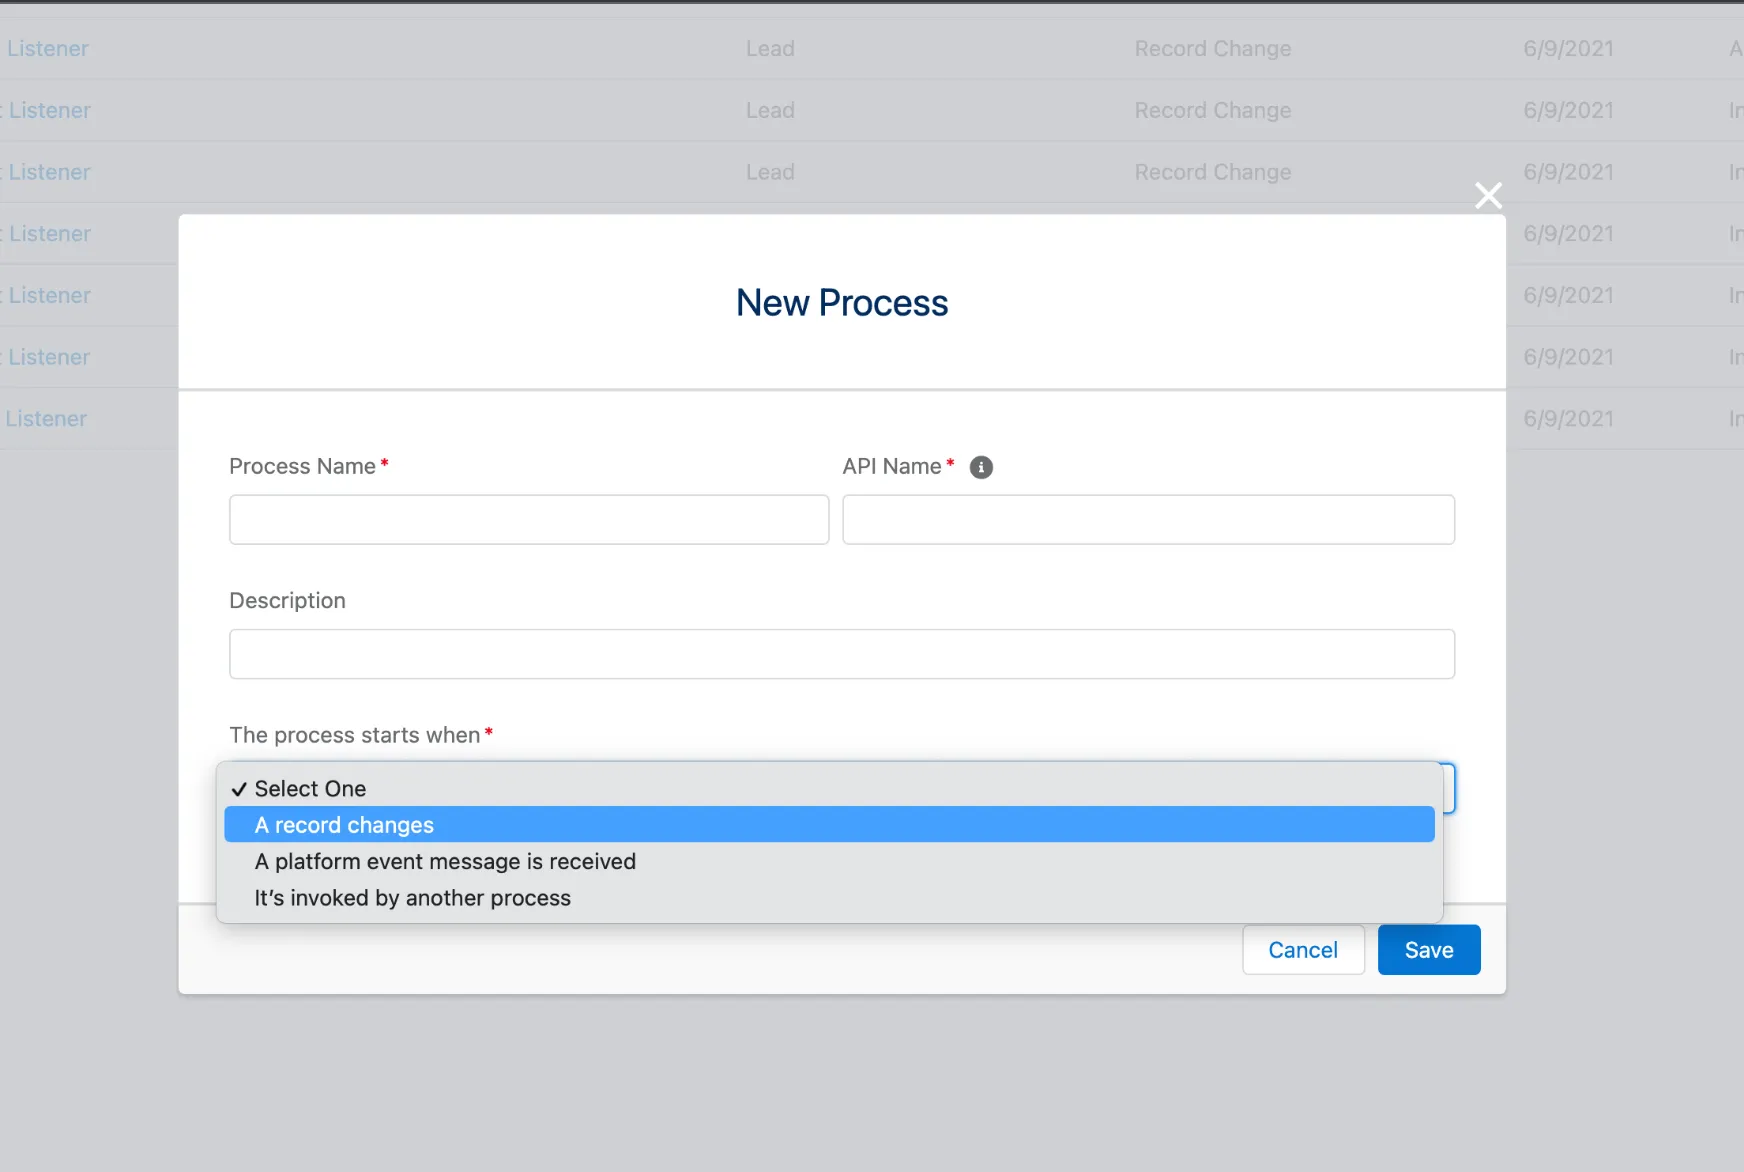
Task: Focus the Description text field
Action: (x=841, y=654)
